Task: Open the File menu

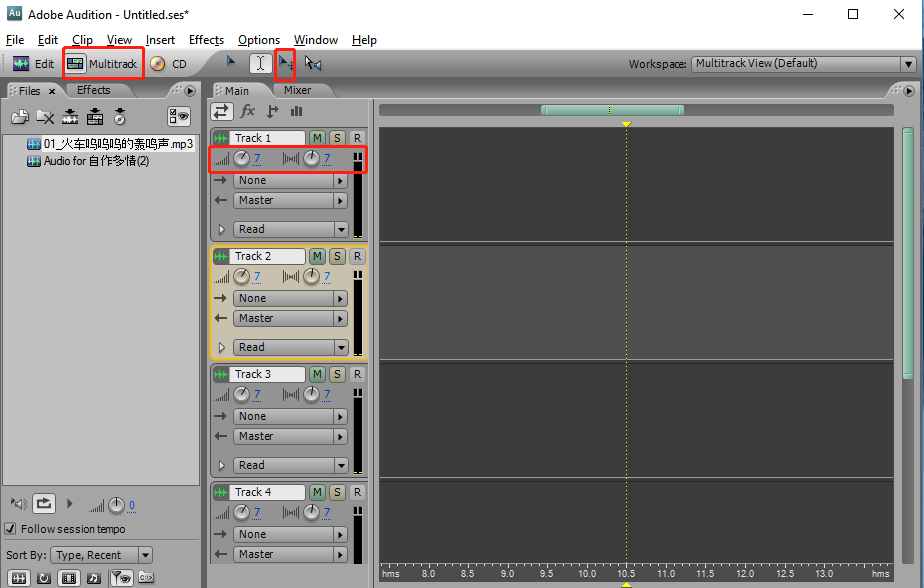Action: [15, 39]
